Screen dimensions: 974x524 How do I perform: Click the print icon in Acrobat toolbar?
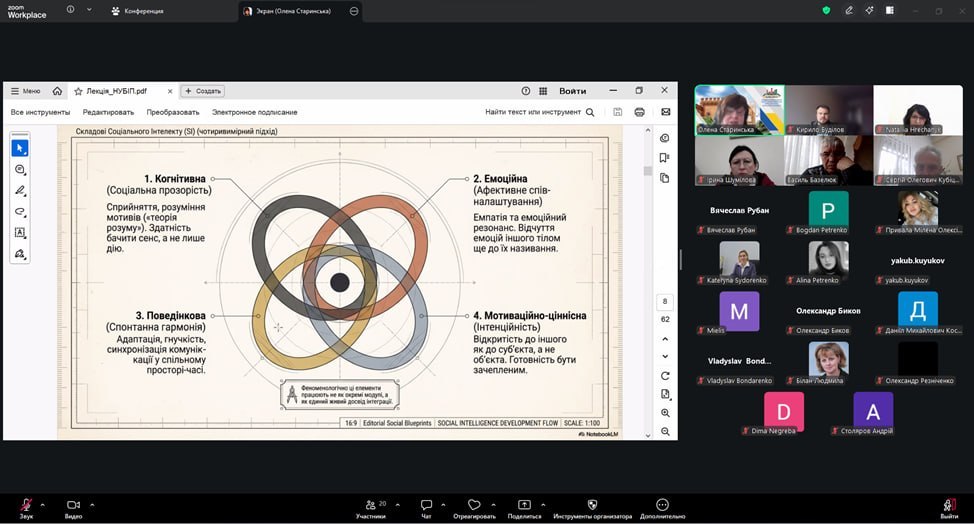[x=640, y=112]
